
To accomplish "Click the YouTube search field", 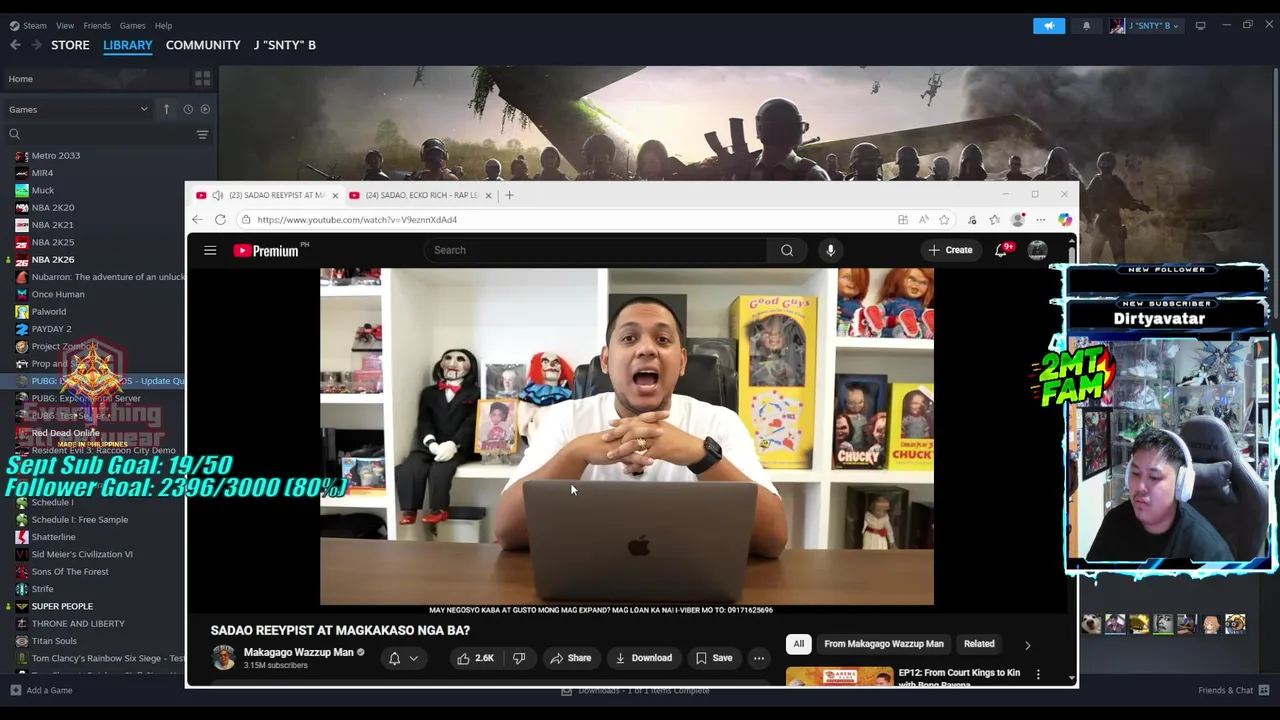I will [595, 250].
